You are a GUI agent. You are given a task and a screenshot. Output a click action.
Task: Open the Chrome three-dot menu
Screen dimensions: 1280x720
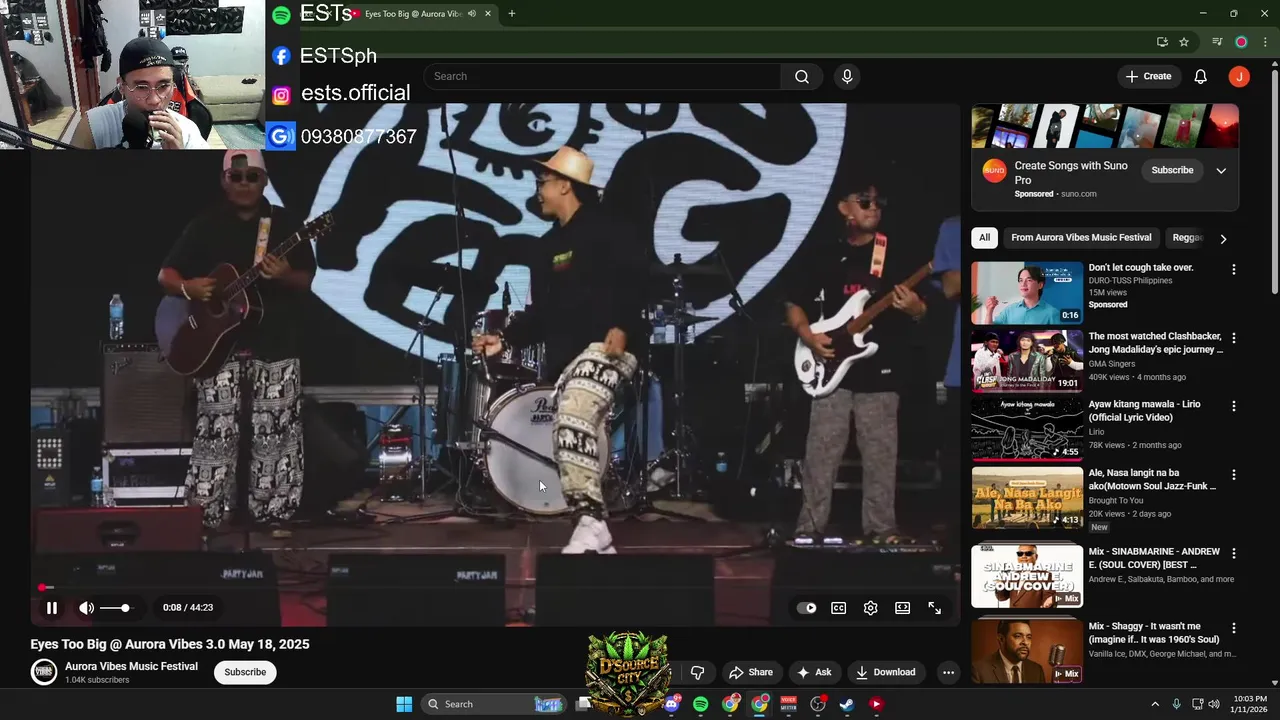coord(1265,42)
